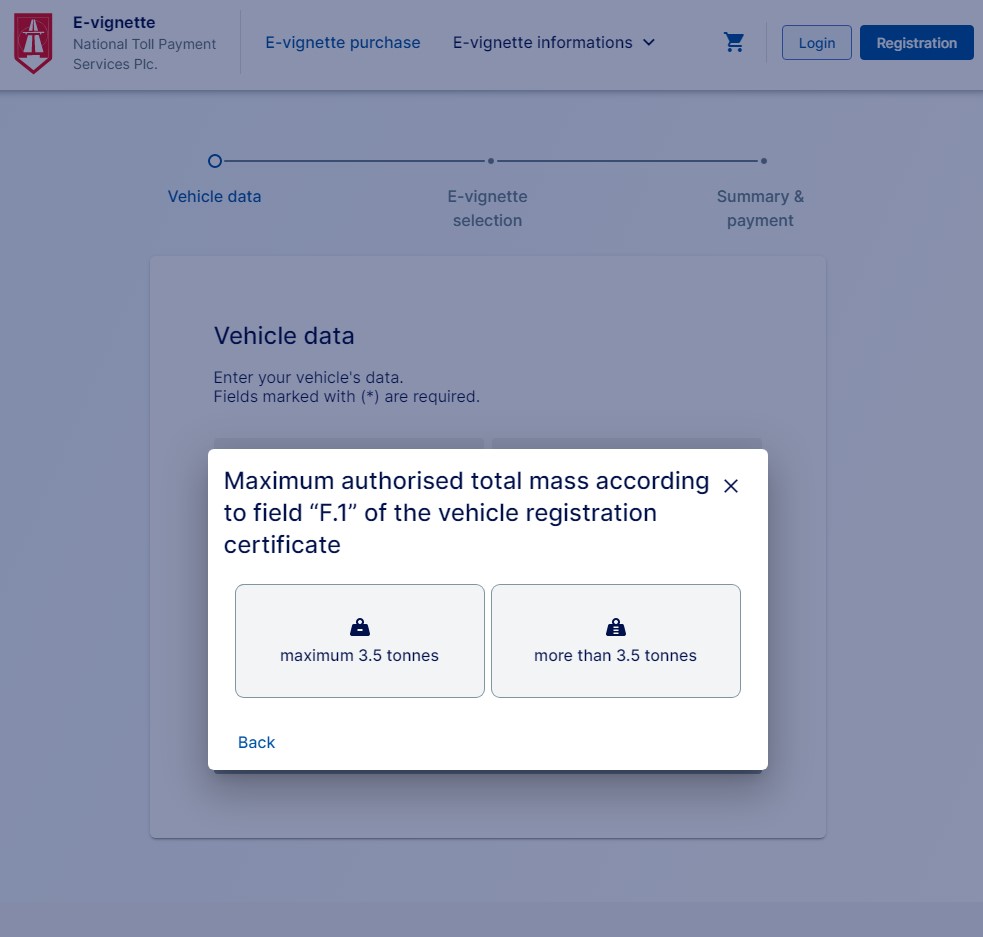This screenshot has width=983, height=937.
Task: Click the weight icon above maximum 3.5 tonnes
Action: tap(360, 628)
